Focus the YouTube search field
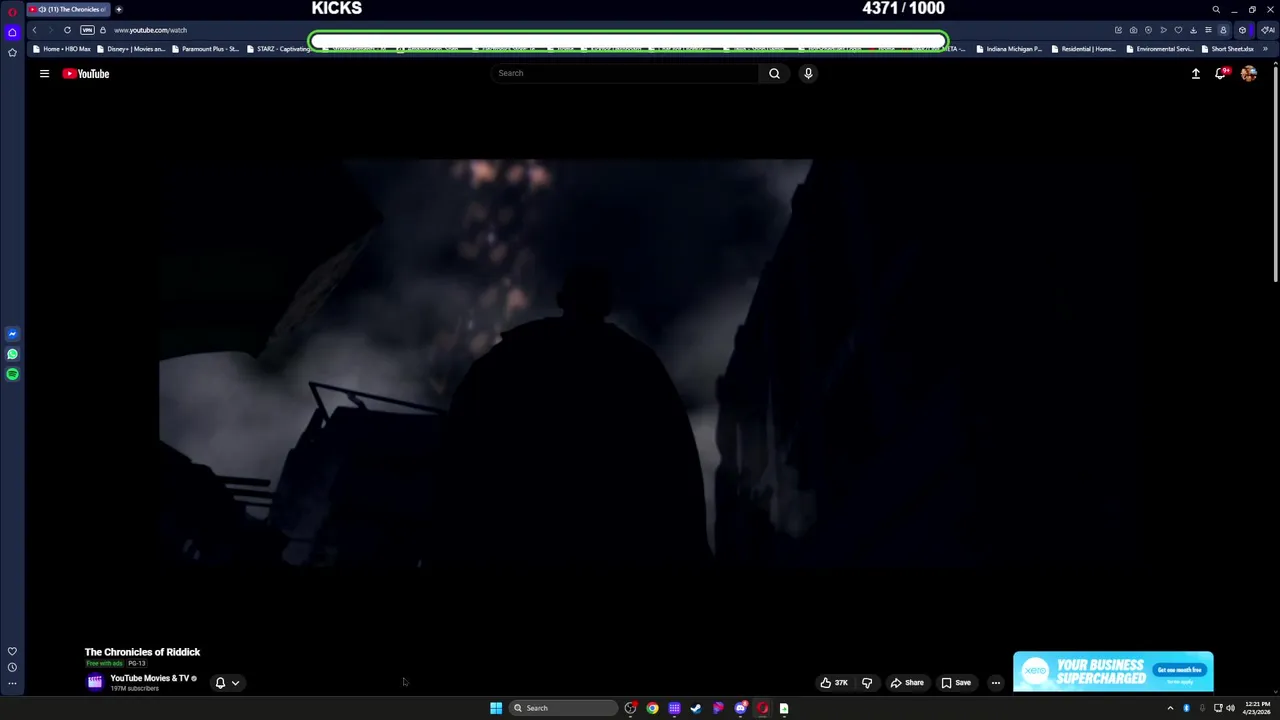 click(x=625, y=73)
